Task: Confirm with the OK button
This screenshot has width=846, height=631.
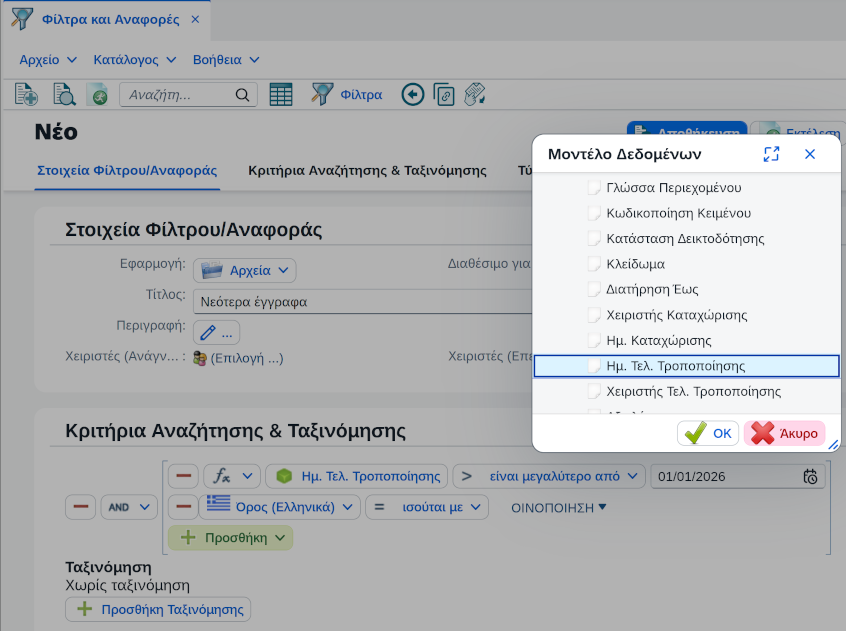Action: (708, 433)
